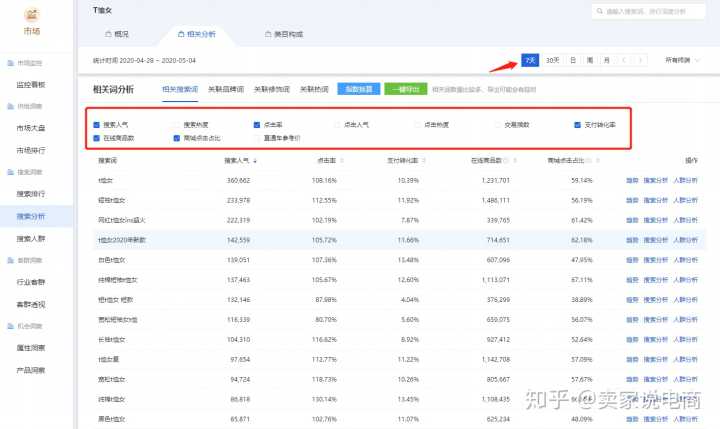Viewport: 720px width, 429px height.
Task: Click the sort arrow on 搜索人气 column
Action: click(255, 161)
